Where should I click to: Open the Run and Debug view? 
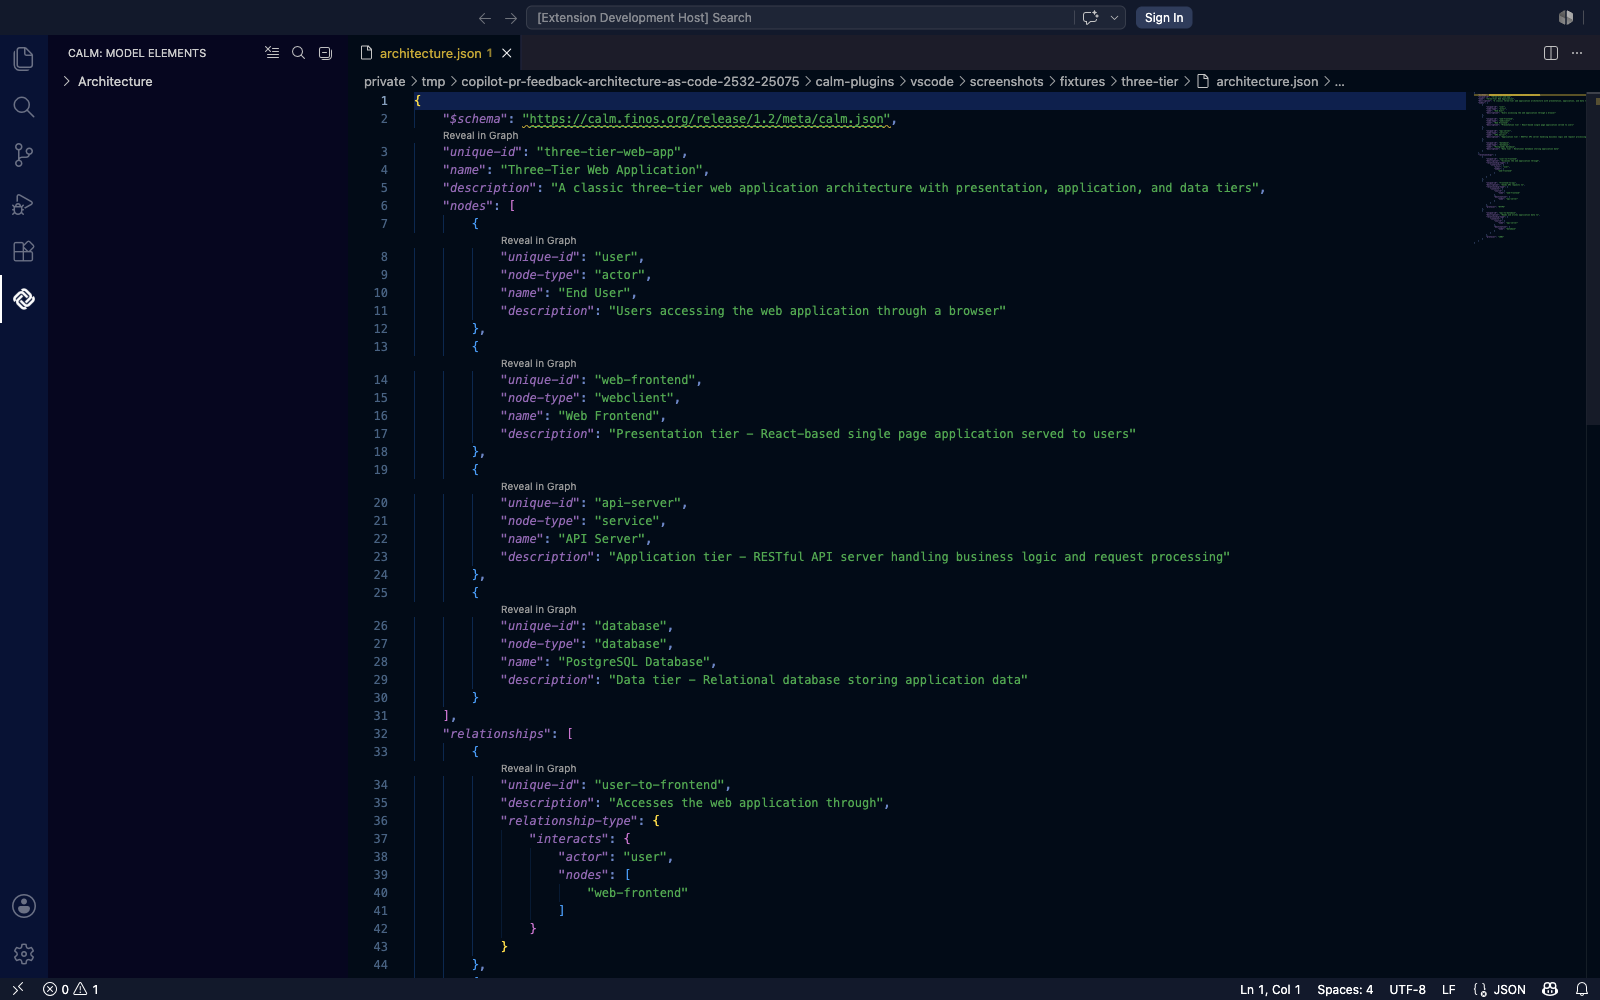pos(23,203)
